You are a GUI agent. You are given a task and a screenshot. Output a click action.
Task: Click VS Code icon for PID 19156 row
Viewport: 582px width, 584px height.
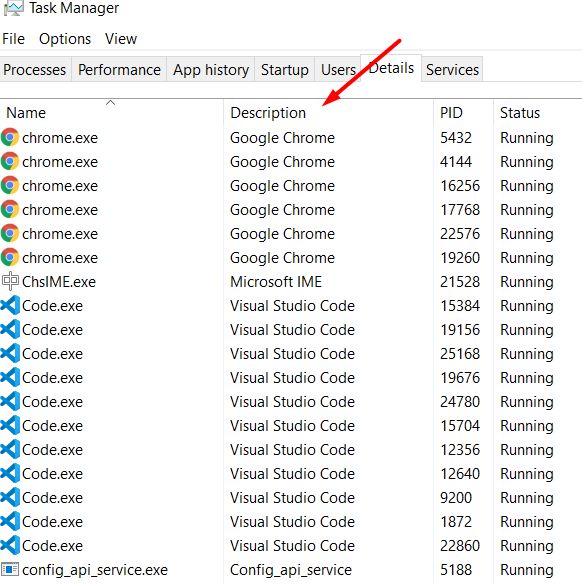point(10,330)
